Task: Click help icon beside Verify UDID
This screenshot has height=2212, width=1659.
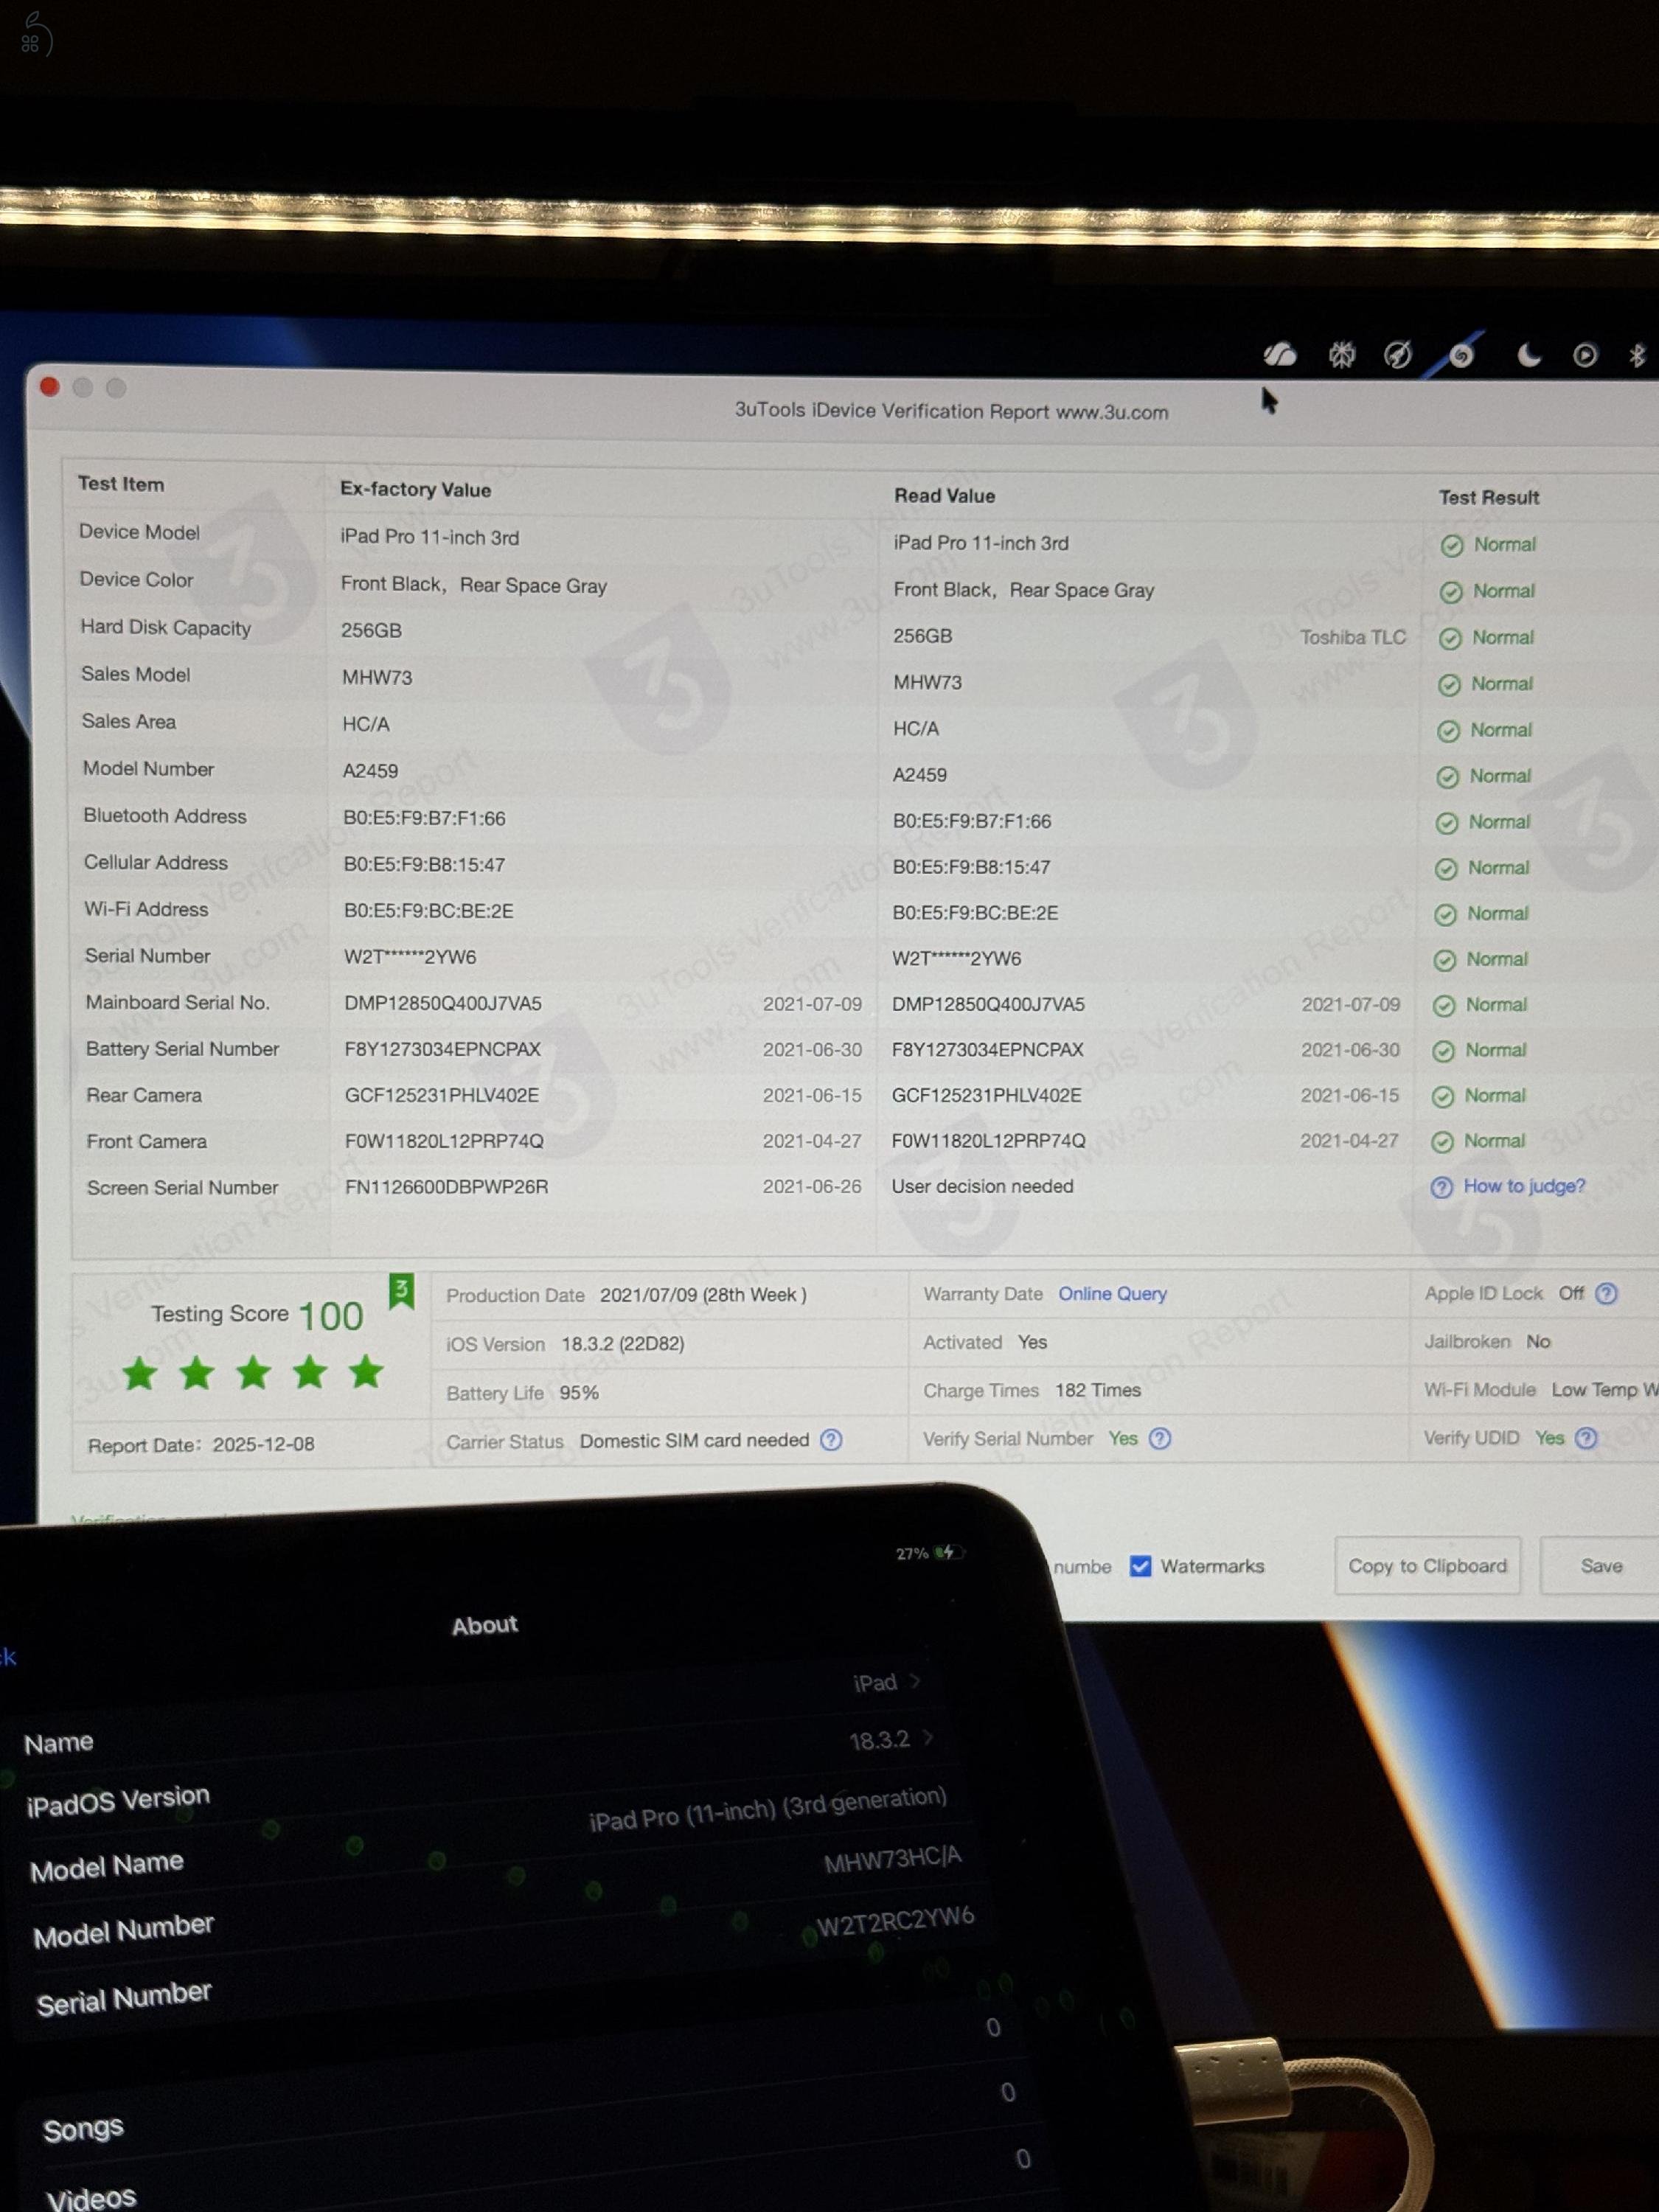Action: coord(1586,1437)
